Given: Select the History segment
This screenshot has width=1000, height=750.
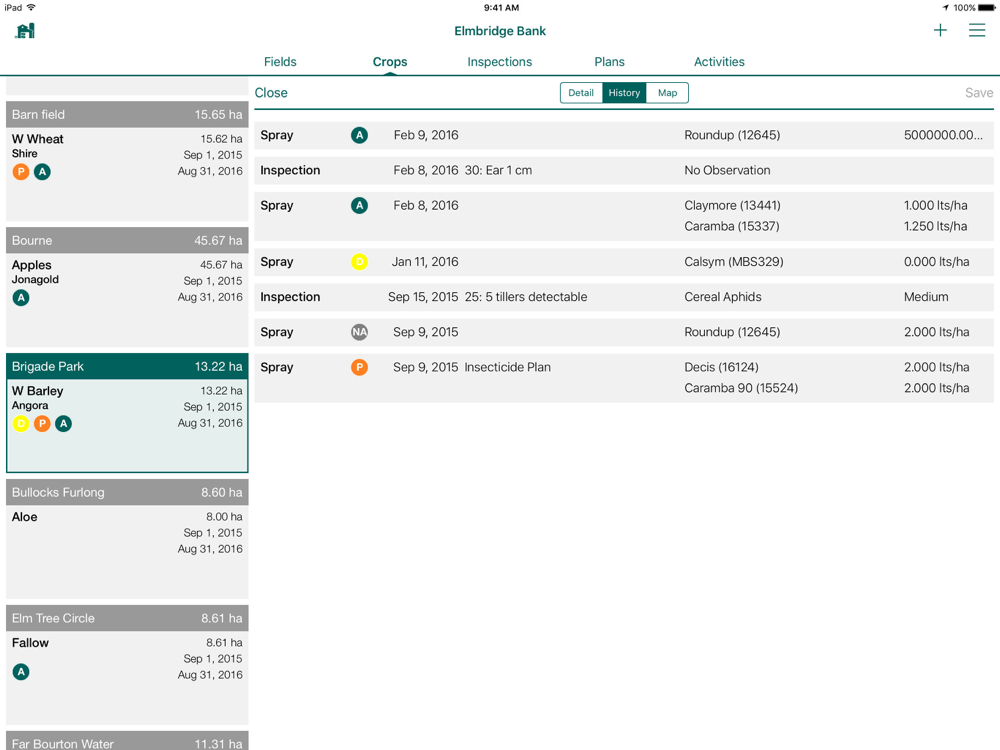Looking at the screenshot, I should pos(624,93).
